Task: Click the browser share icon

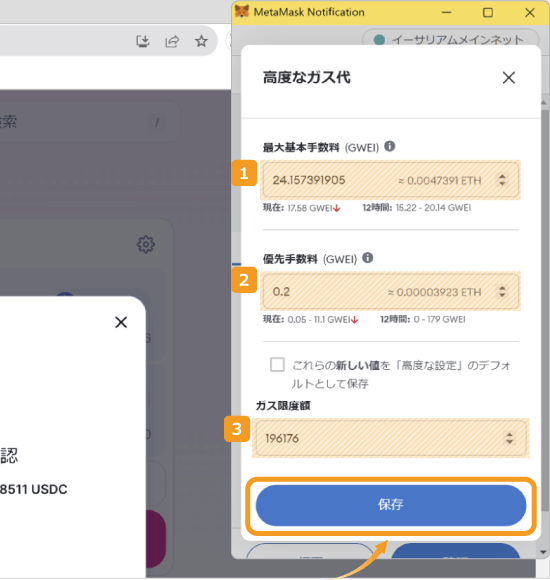Action: (x=172, y=41)
